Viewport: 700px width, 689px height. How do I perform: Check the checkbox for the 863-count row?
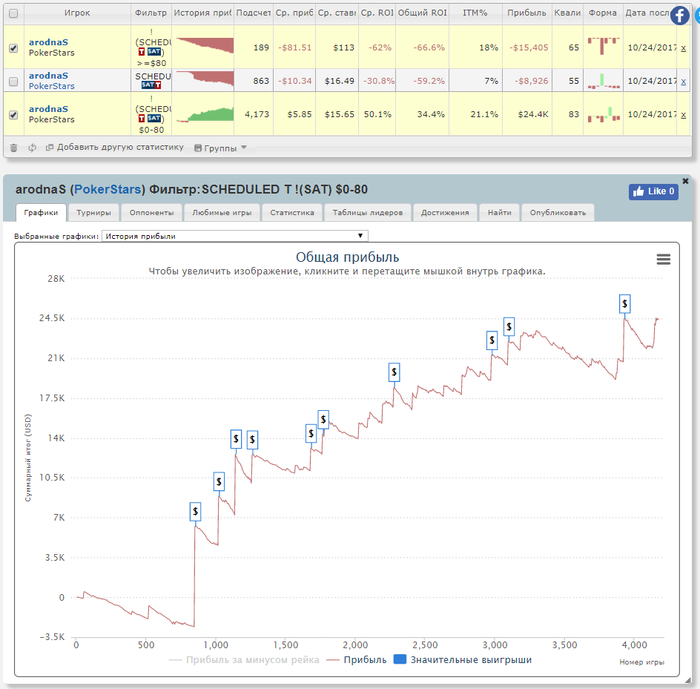13,82
